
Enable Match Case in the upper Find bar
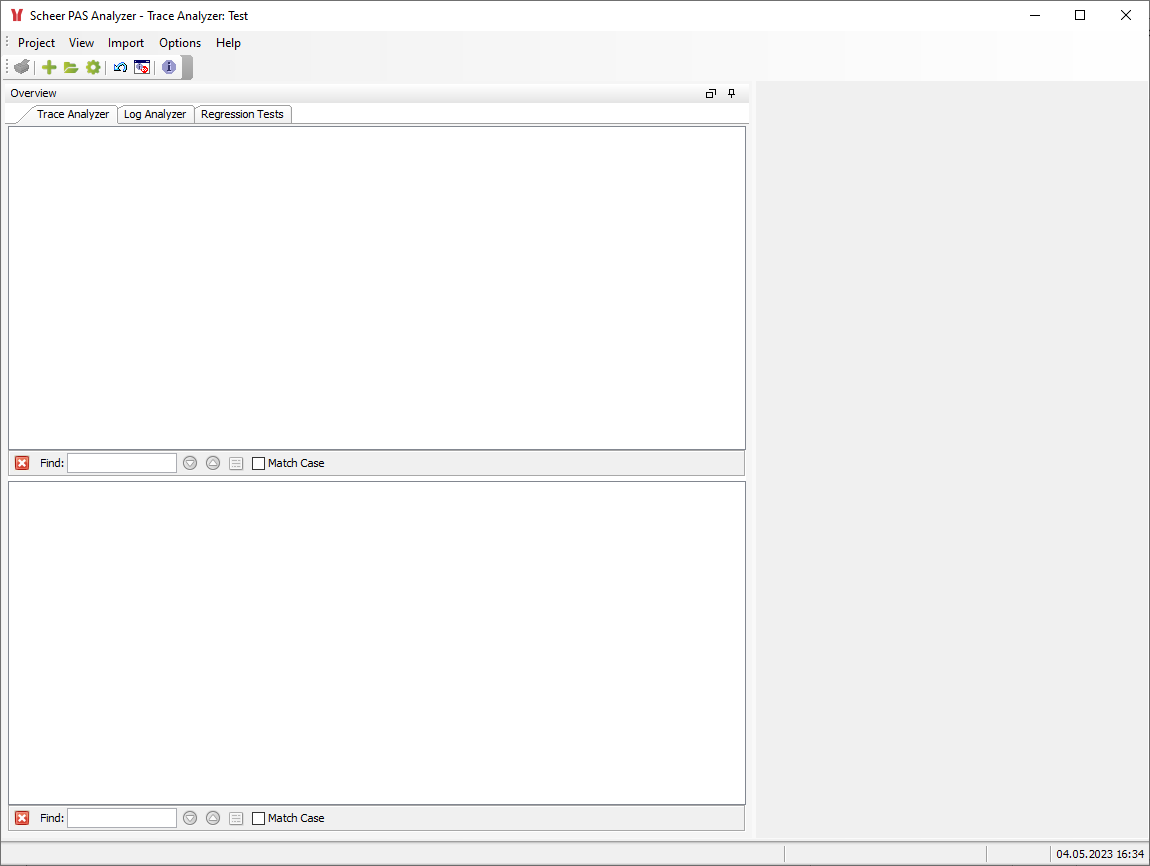(x=257, y=462)
